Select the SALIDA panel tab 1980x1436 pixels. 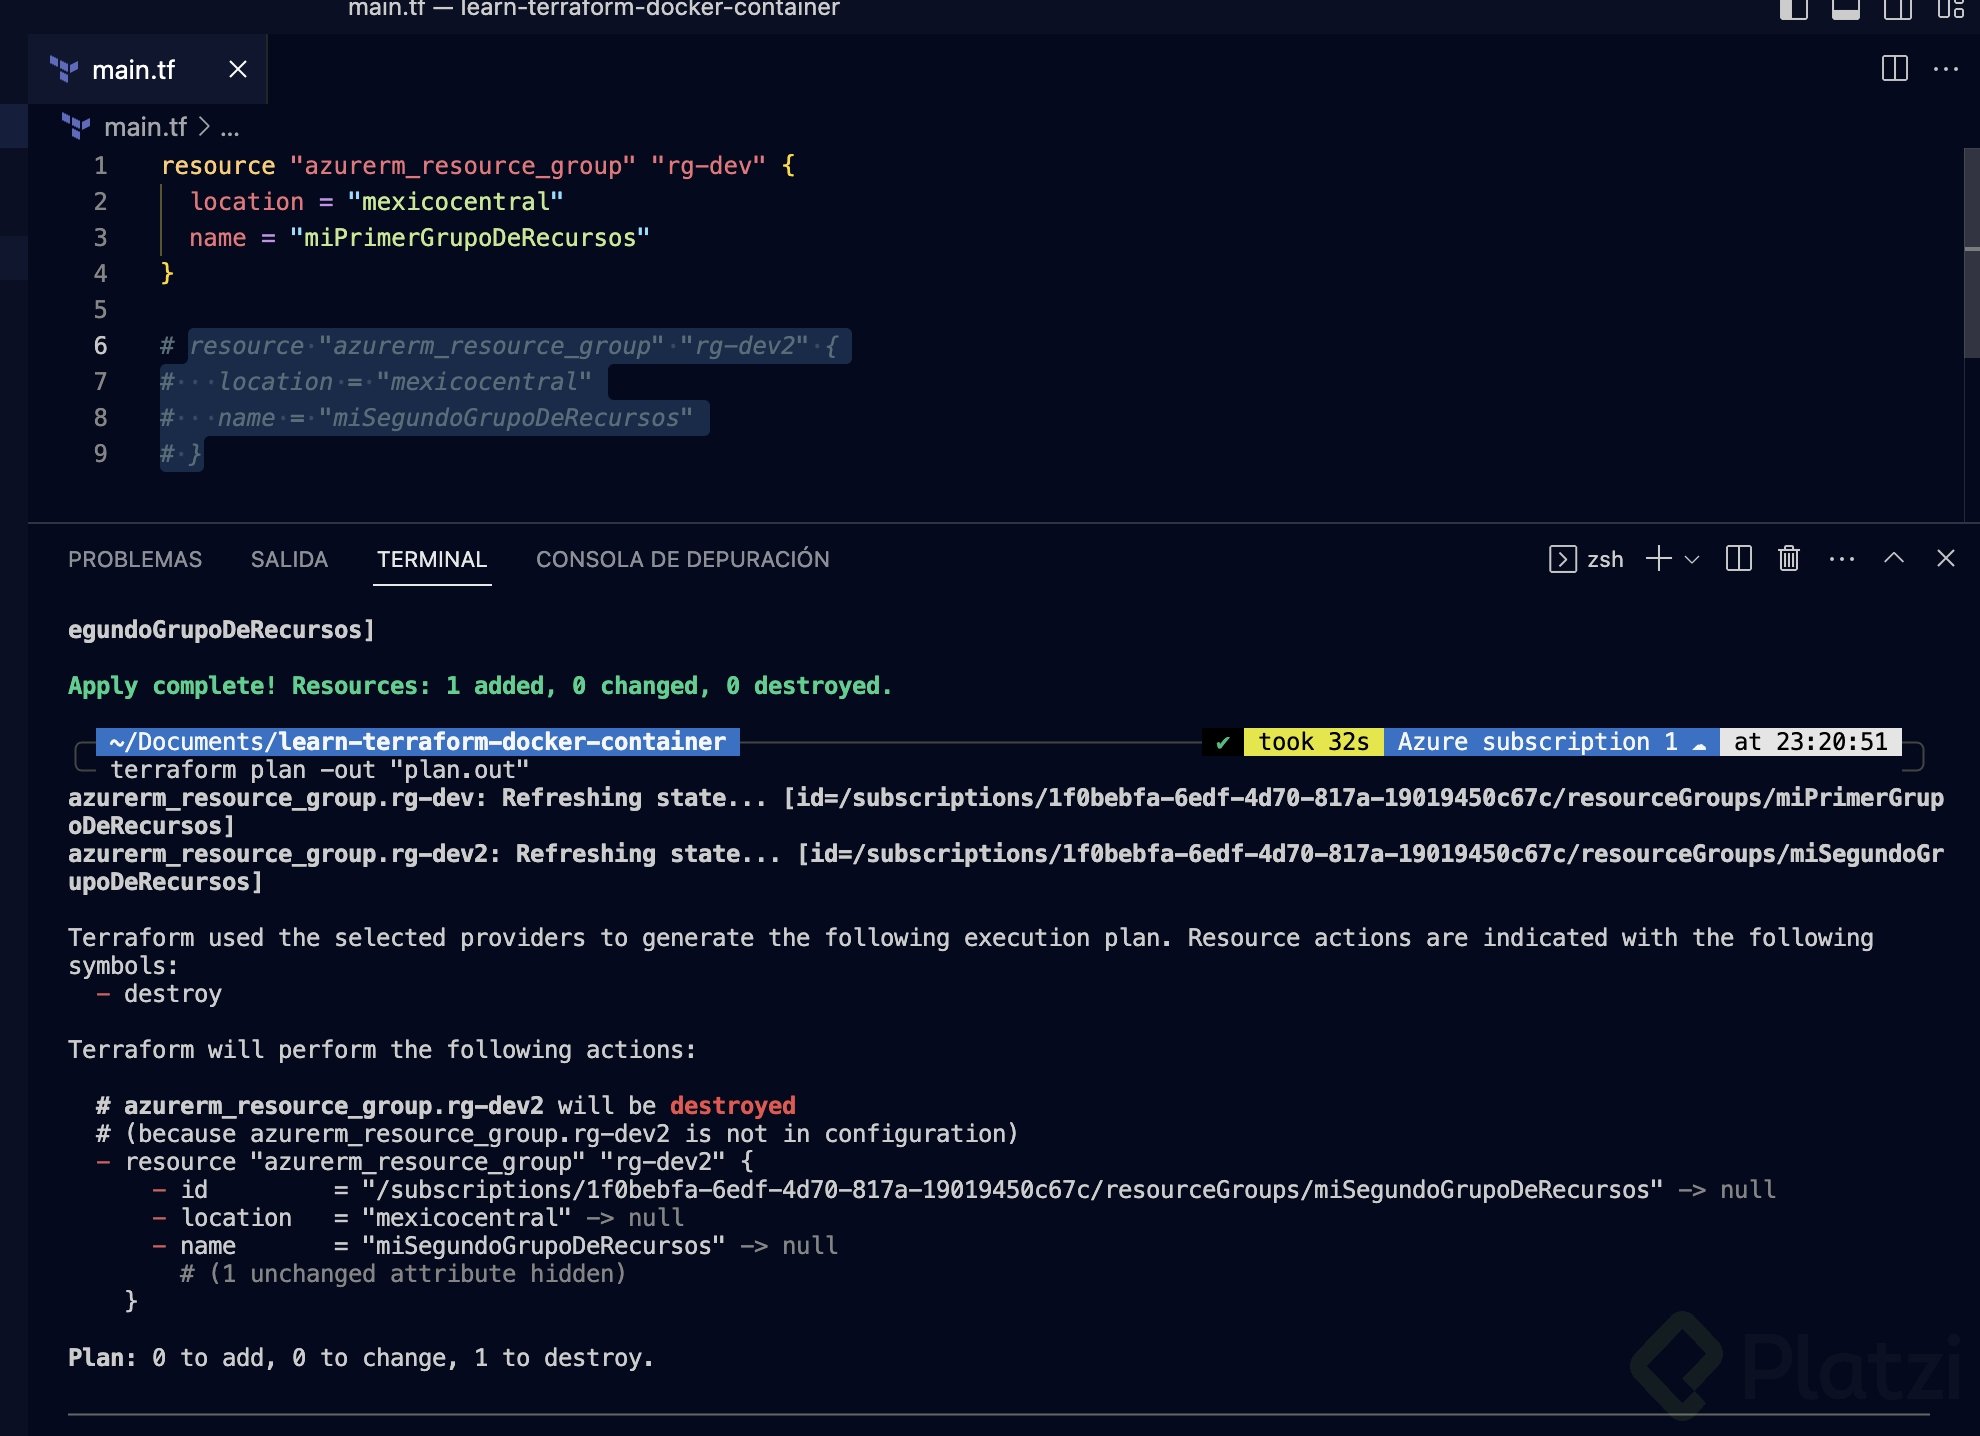tap(289, 559)
